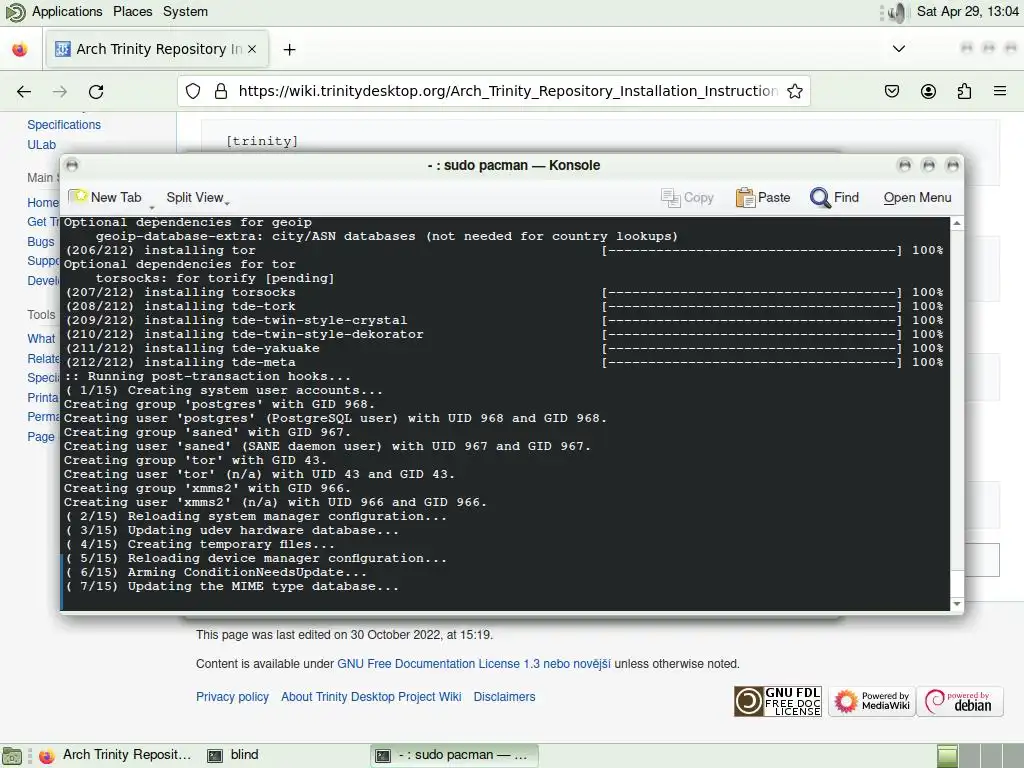The width and height of the screenshot is (1024, 768).
Task: Click the Konsole scrollbar down arrow
Action: (x=957, y=604)
